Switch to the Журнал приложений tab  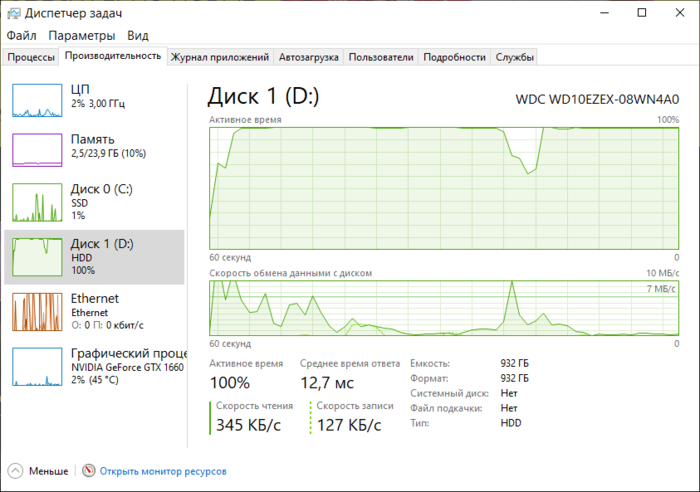(219, 57)
